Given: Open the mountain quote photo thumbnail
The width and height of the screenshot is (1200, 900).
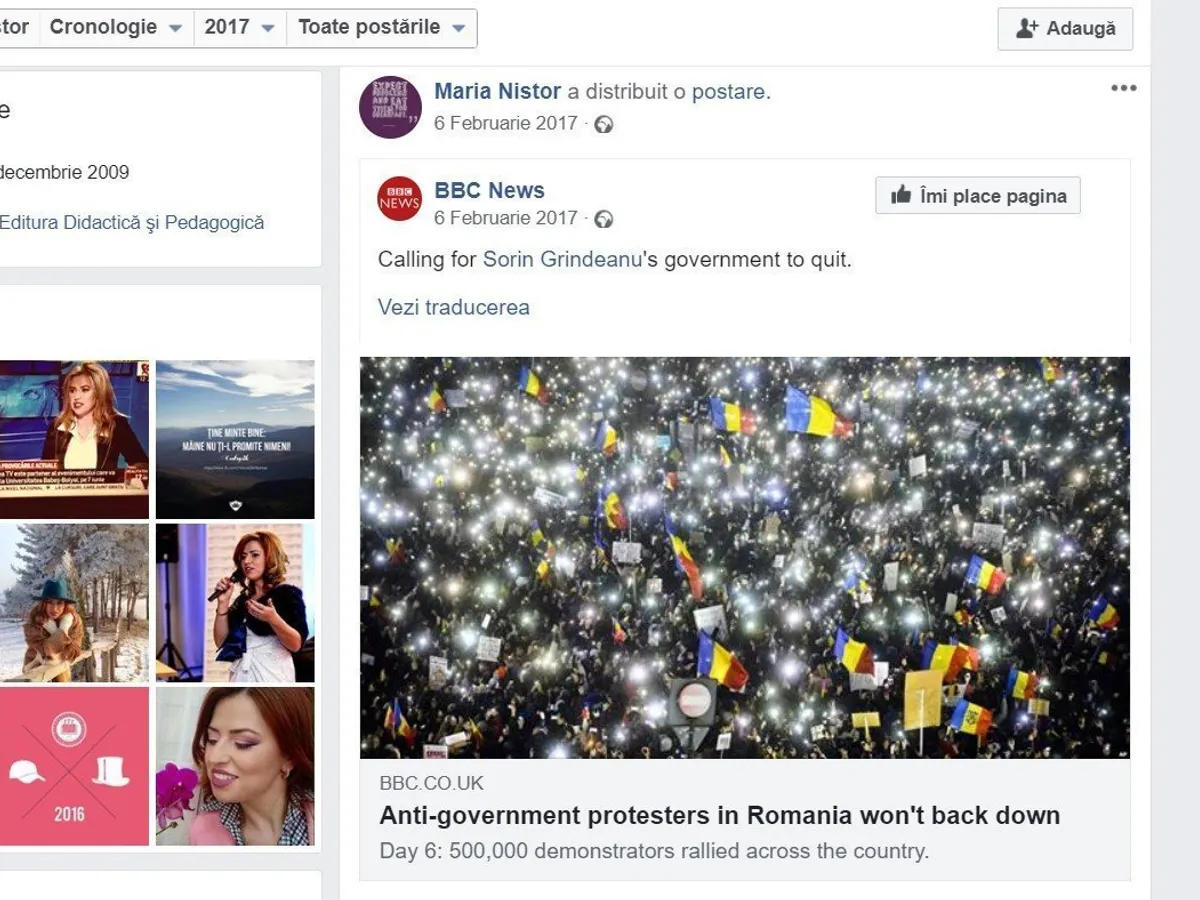Looking at the screenshot, I should [235, 440].
